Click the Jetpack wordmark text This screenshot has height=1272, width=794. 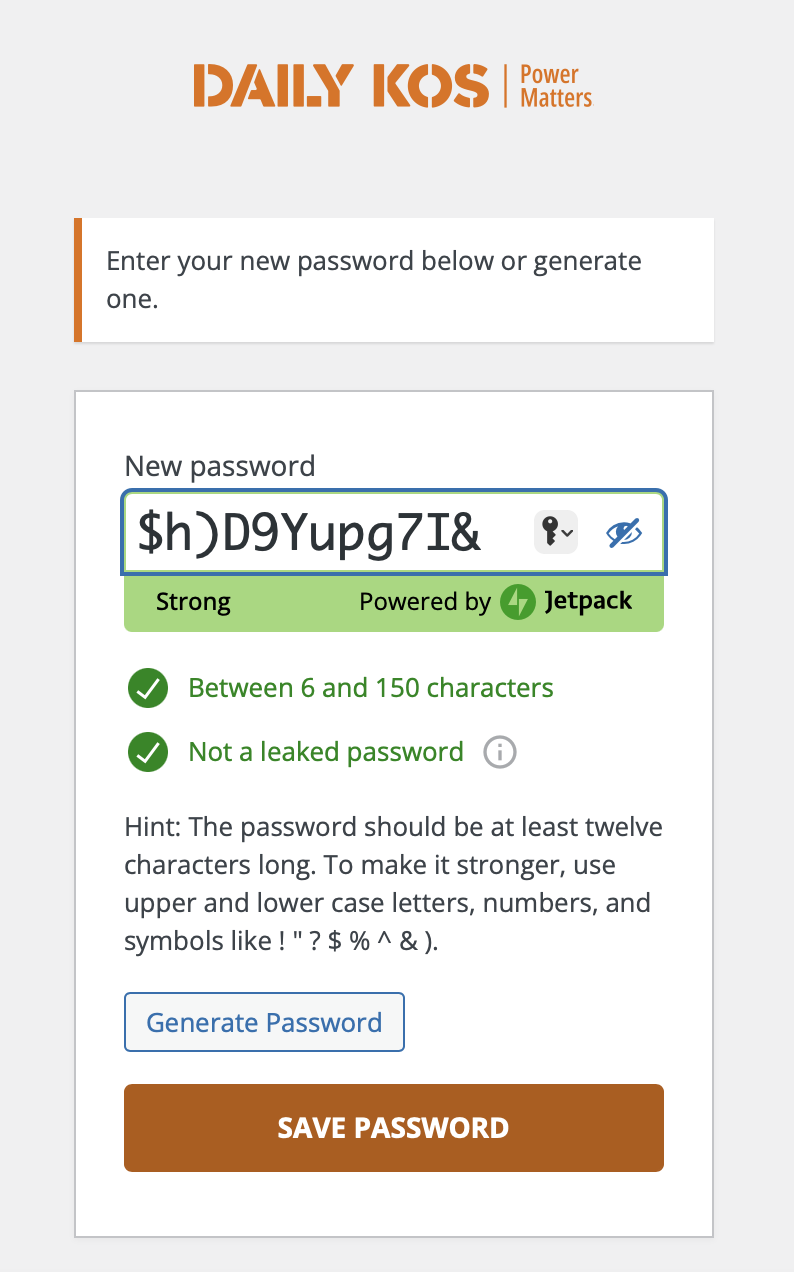click(589, 601)
